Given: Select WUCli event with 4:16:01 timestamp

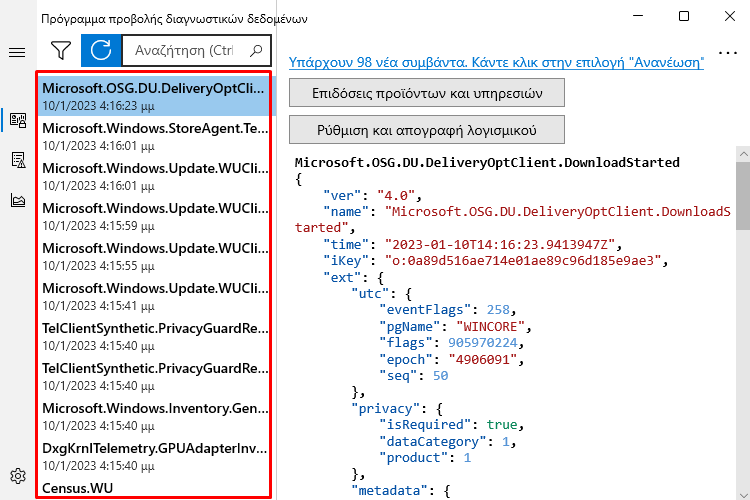Looking at the screenshot, I should pos(154,176).
